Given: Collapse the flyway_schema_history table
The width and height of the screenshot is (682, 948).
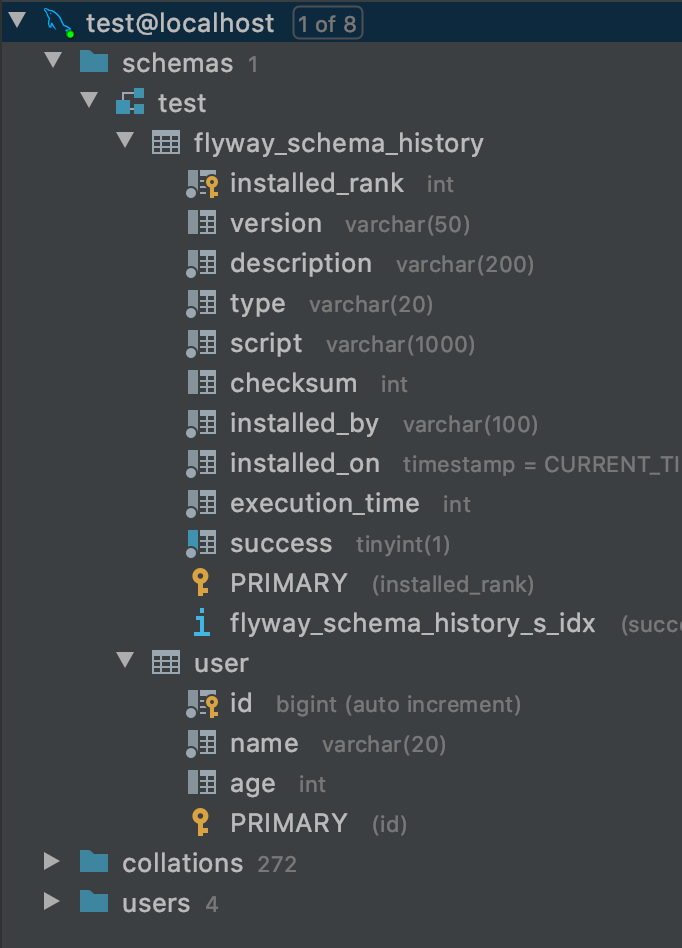Looking at the screenshot, I should coord(125,141).
